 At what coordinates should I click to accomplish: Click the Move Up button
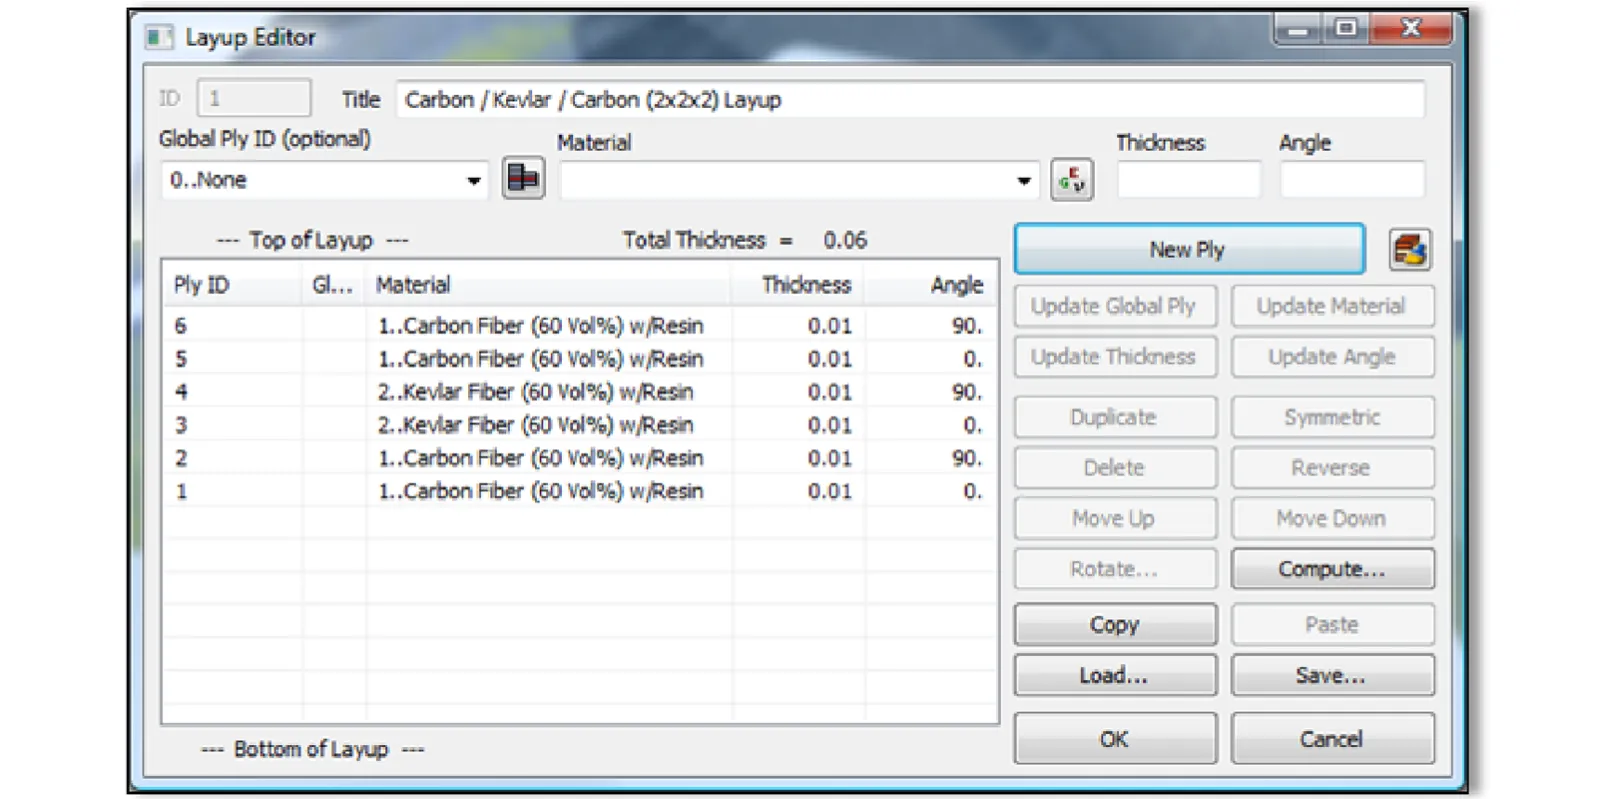click(x=1115, y=518)
